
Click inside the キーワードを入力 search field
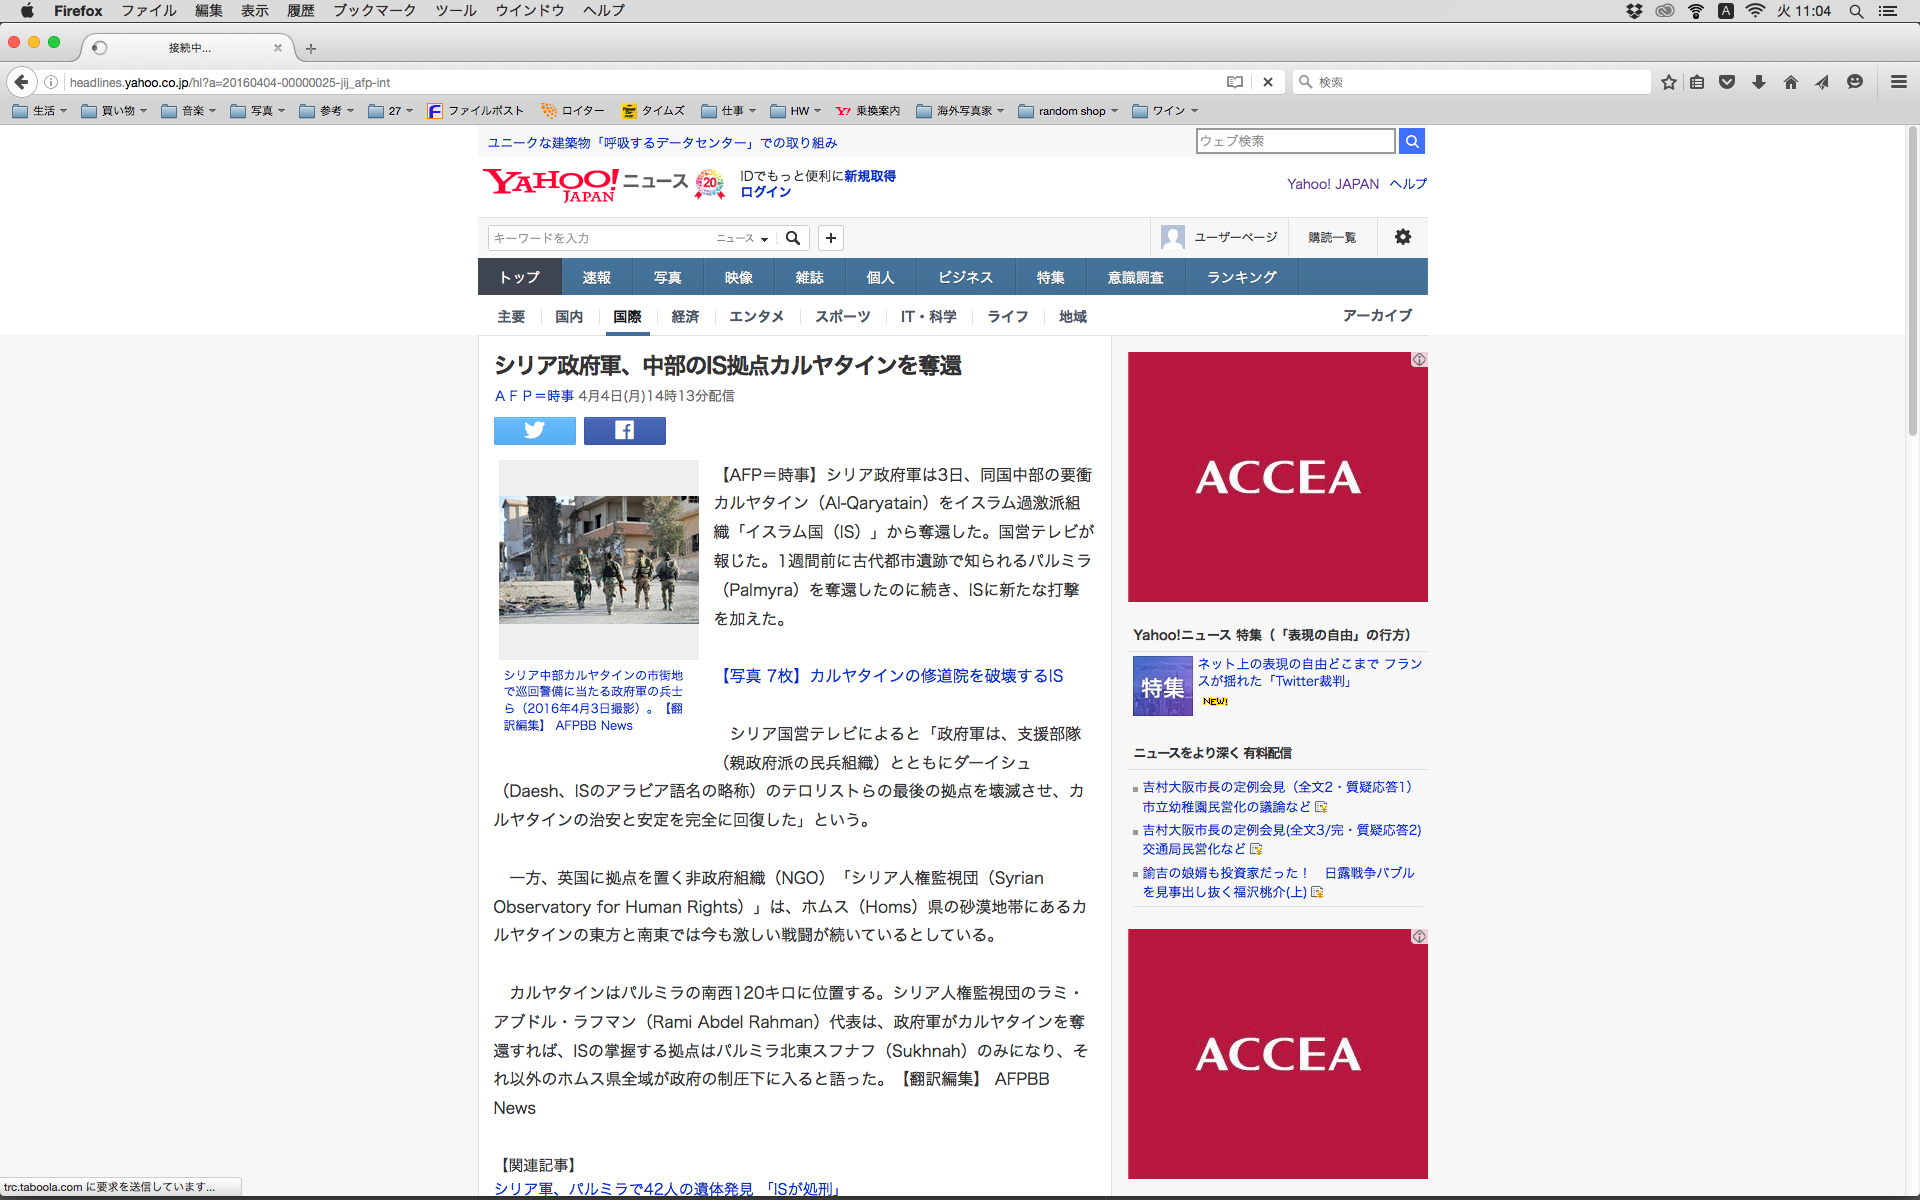(x=600, y=238)
